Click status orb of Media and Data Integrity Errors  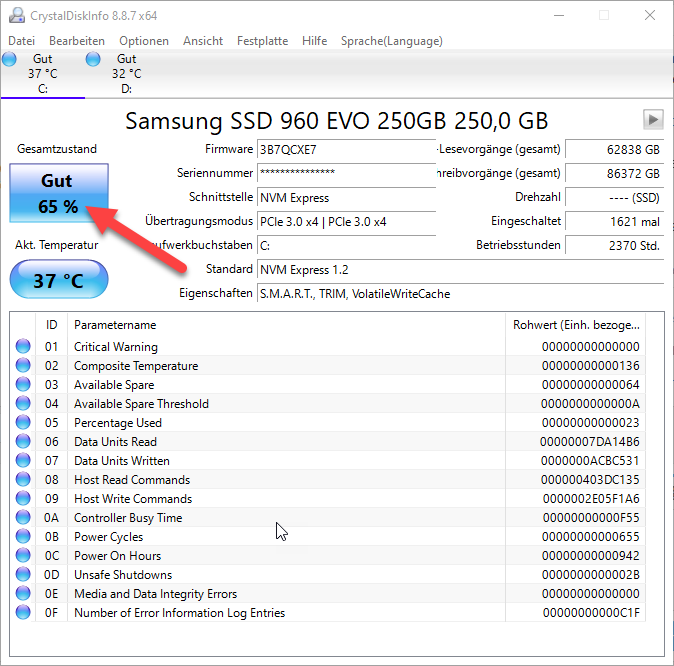23,593
